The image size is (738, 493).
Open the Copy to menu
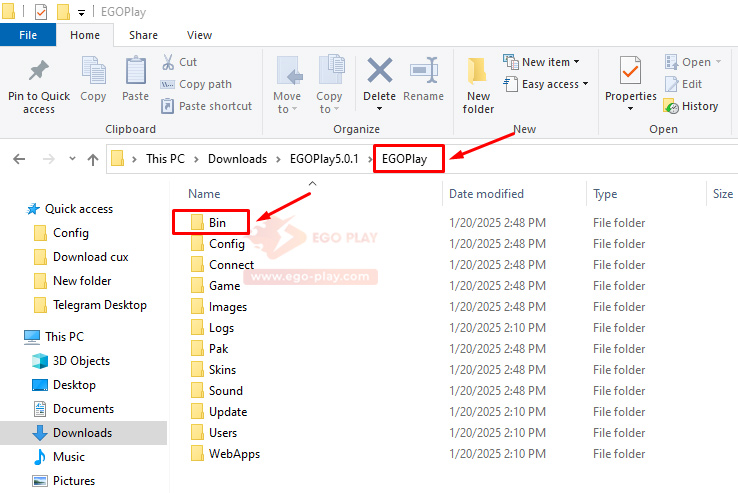[329, 85]
